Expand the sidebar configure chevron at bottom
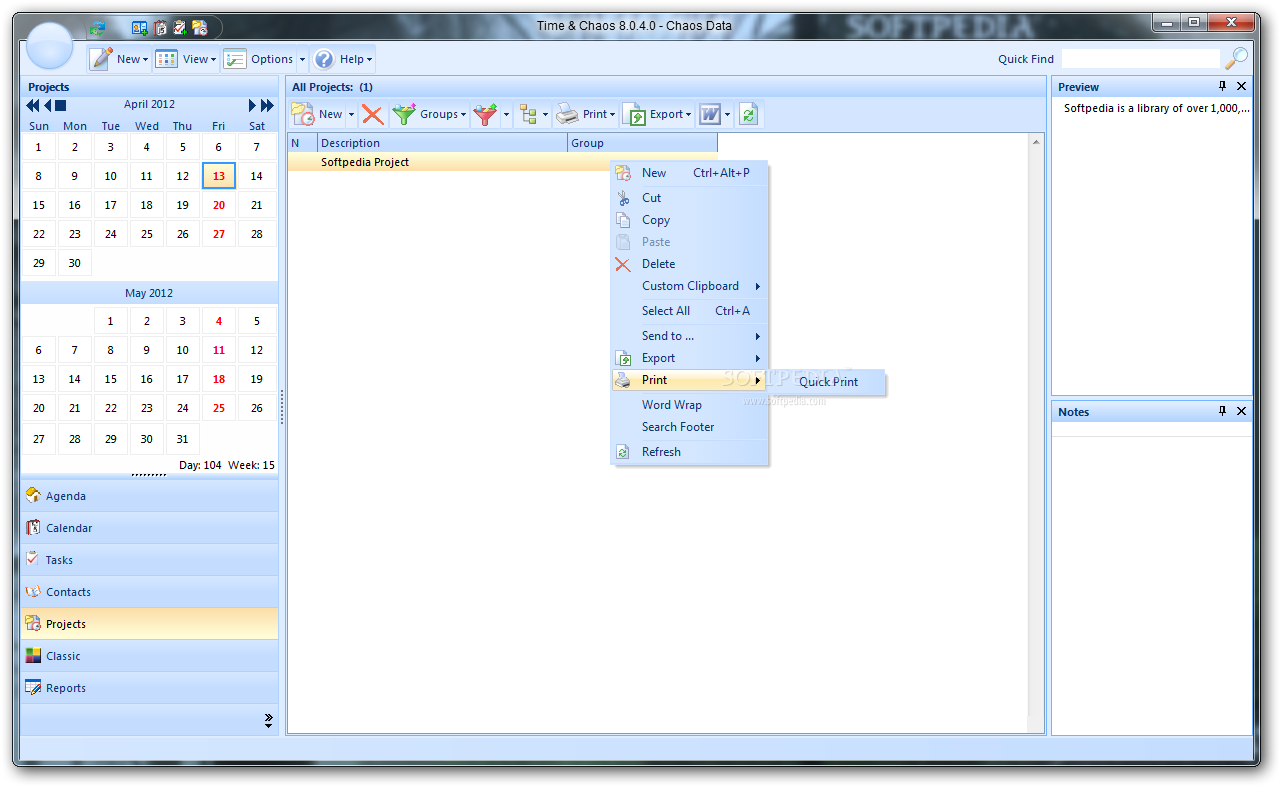This screenshot has width=1281, height=787. pos(268,720)
